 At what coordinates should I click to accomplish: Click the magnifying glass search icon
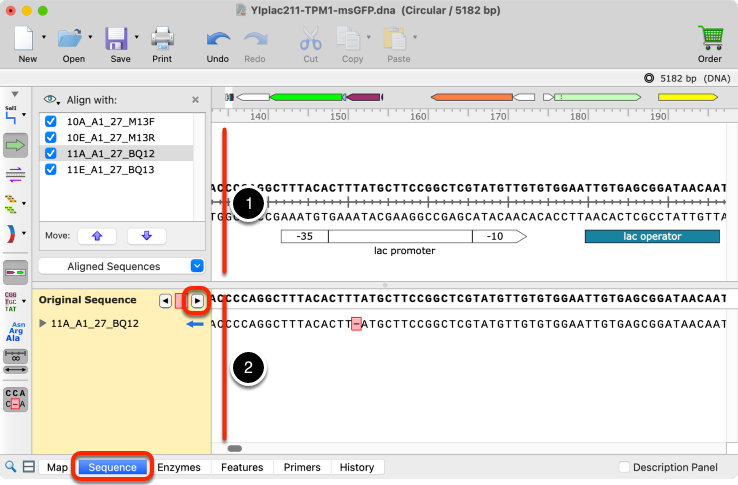[x=10, y=467]
